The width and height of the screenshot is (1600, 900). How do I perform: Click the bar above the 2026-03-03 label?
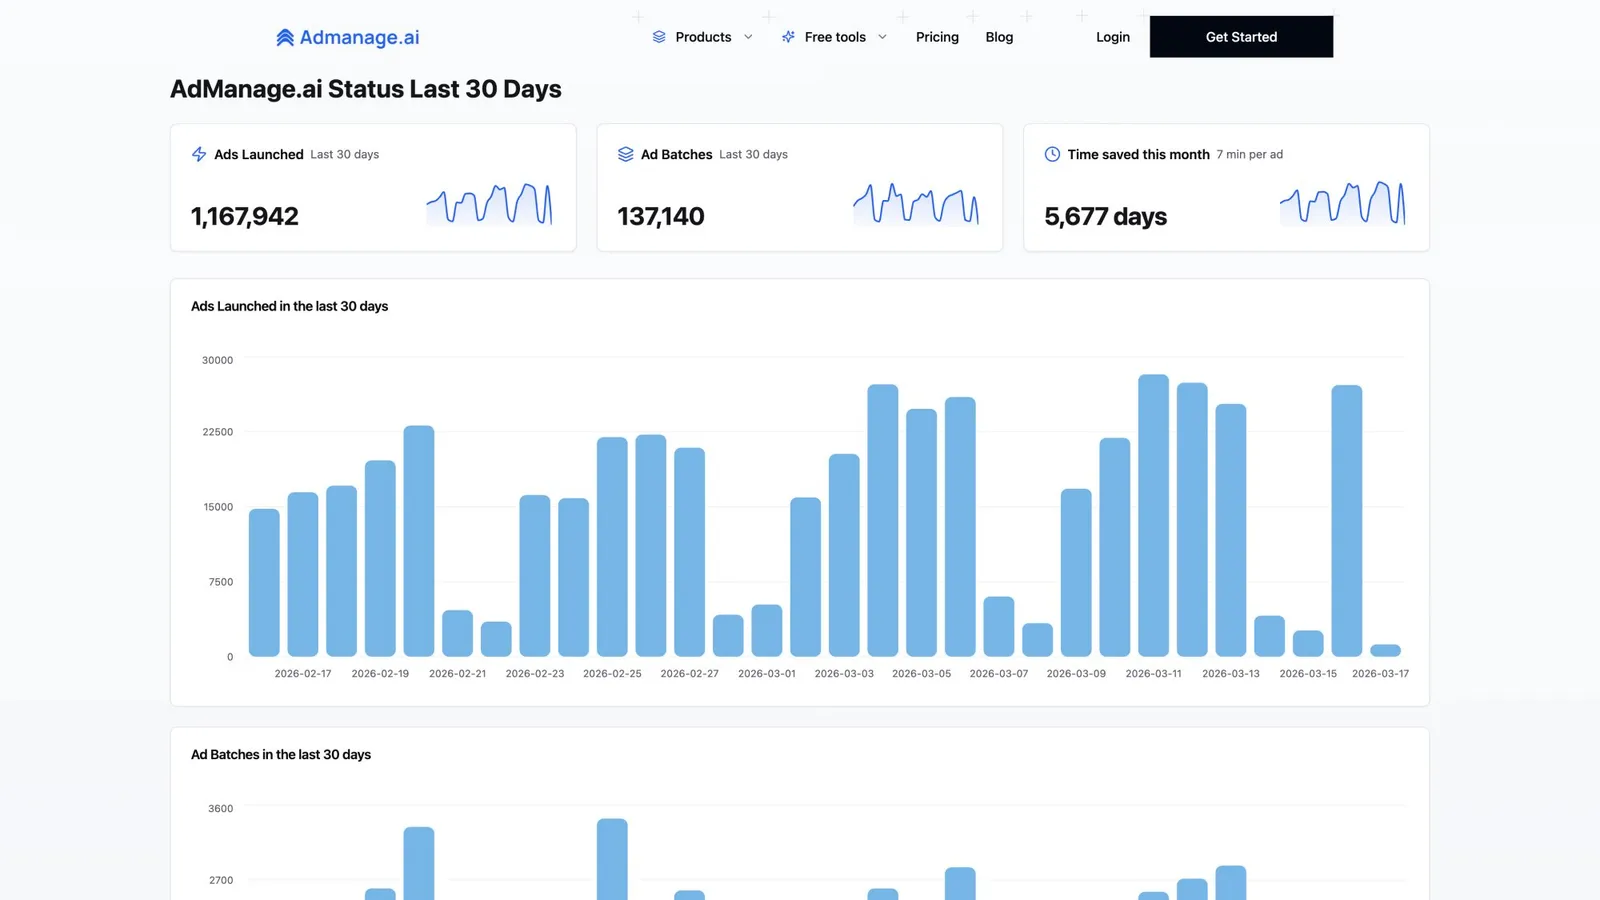click(844, 555)
